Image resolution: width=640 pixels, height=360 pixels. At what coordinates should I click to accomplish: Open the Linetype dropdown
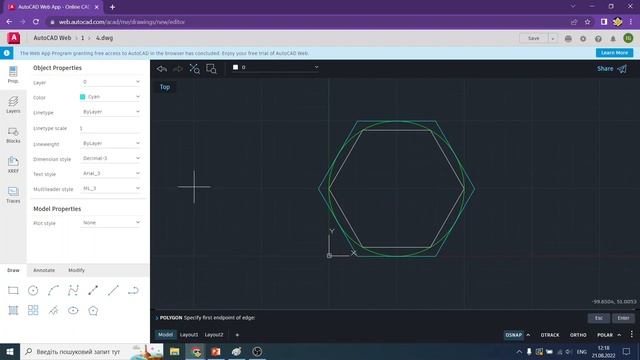coord(111,112)
